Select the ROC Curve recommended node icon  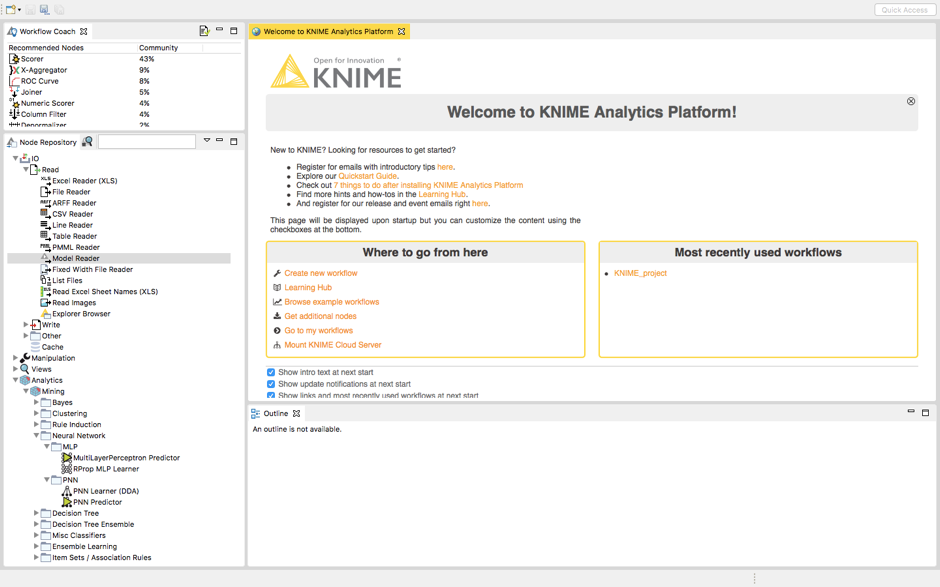click(14, 81)
